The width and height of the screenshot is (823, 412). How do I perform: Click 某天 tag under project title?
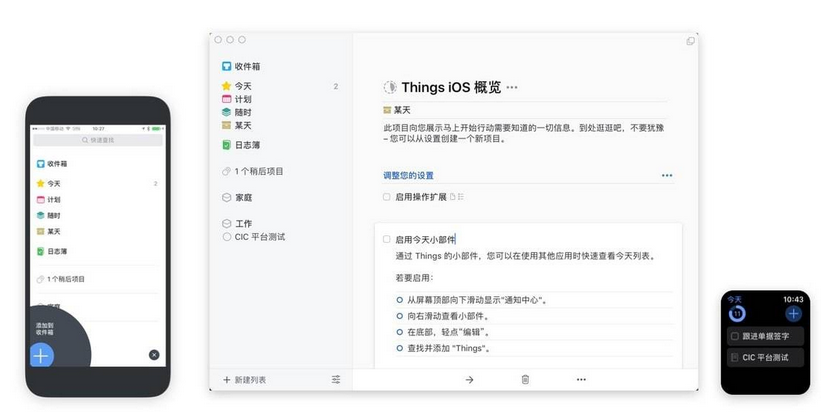397,110
